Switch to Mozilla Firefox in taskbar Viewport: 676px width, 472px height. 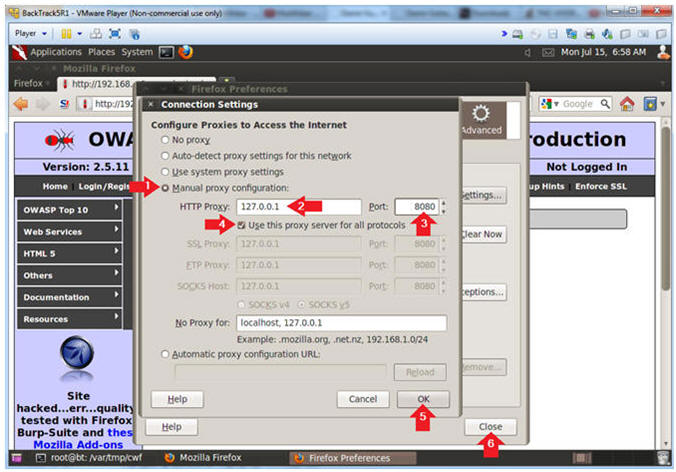point(203,458)
